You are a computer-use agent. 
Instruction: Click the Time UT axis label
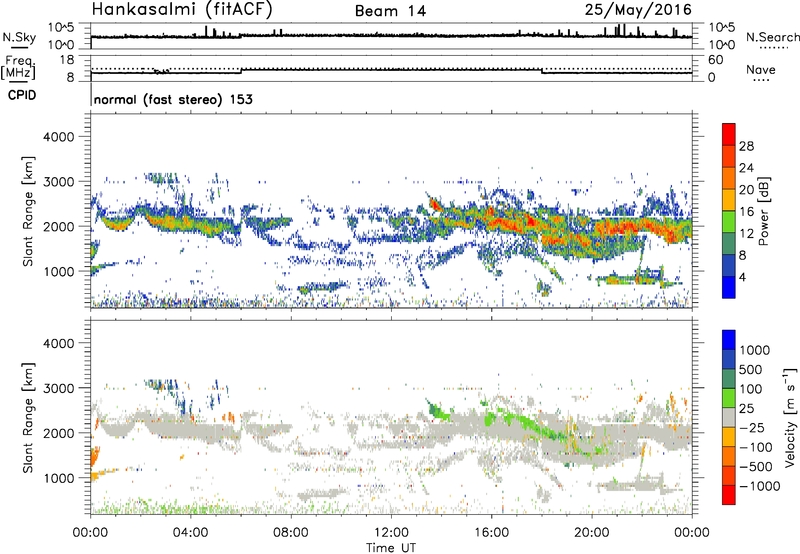(x=391, y=547)
